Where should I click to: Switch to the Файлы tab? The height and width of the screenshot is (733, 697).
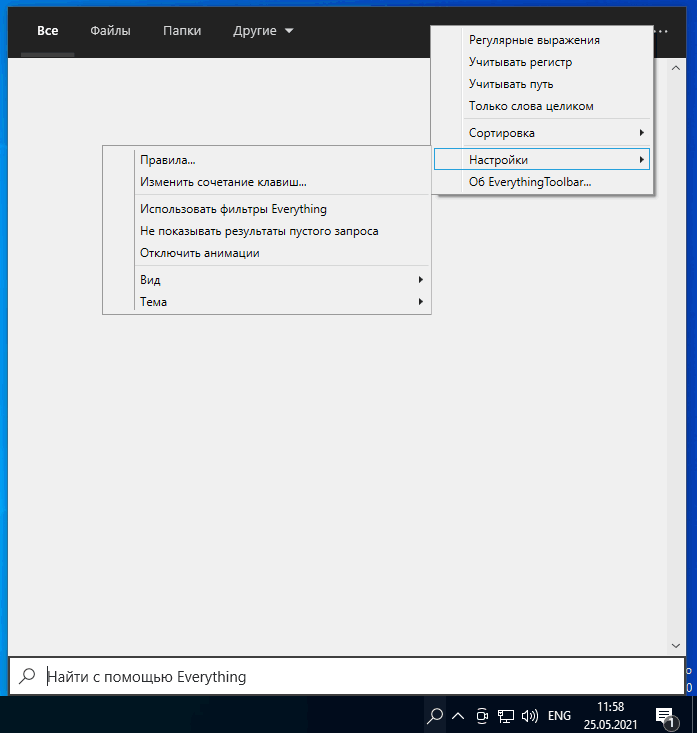tap(110, 31)
